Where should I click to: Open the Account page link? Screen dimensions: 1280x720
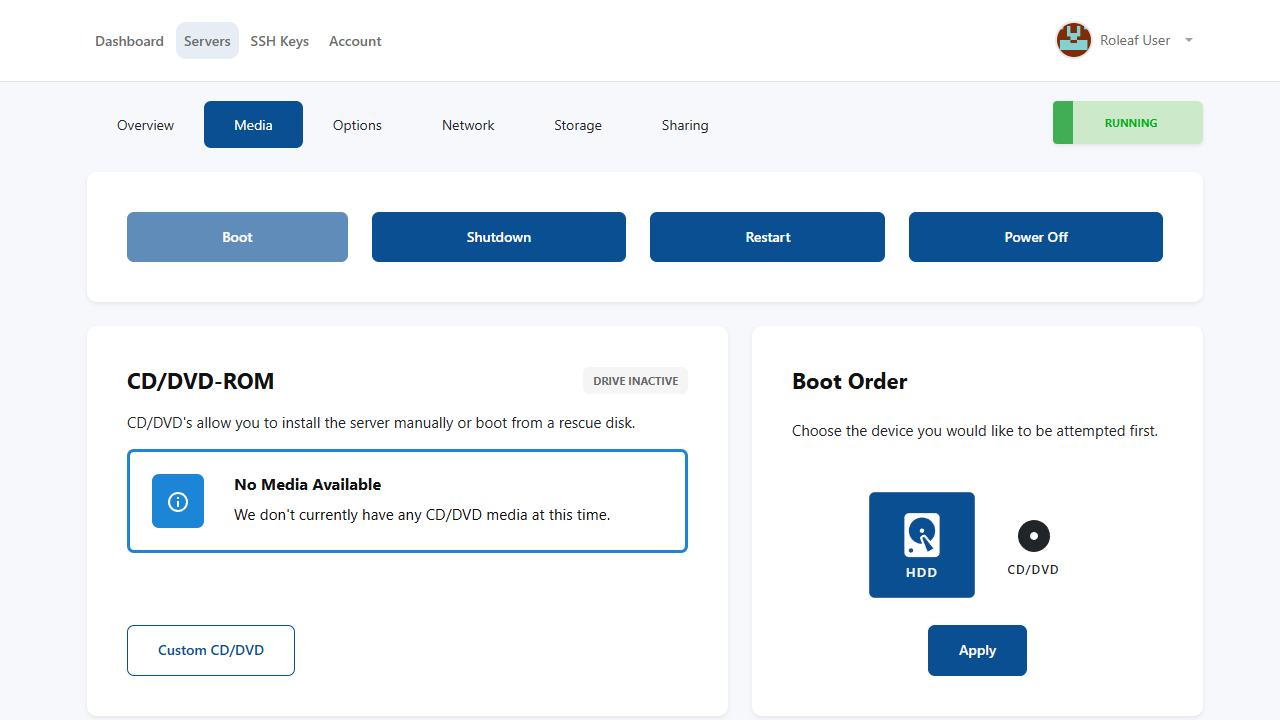pos(355,41)
